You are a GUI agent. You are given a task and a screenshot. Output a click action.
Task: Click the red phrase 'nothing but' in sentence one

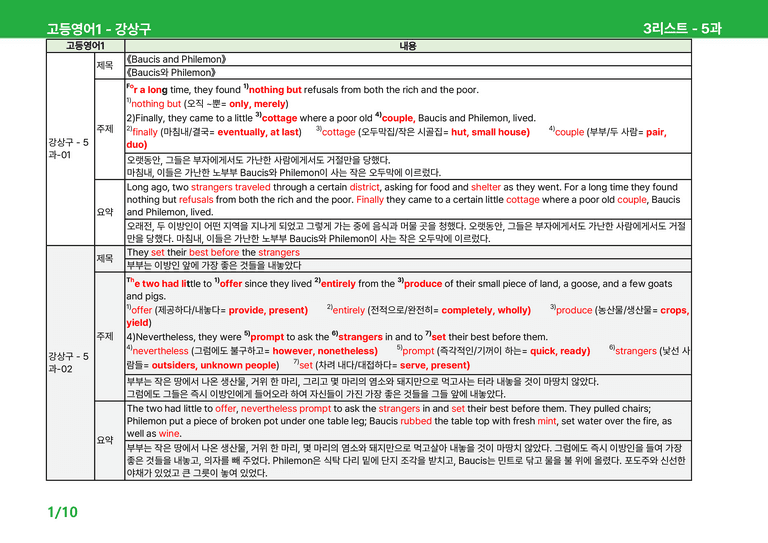[x=275, y=90]
